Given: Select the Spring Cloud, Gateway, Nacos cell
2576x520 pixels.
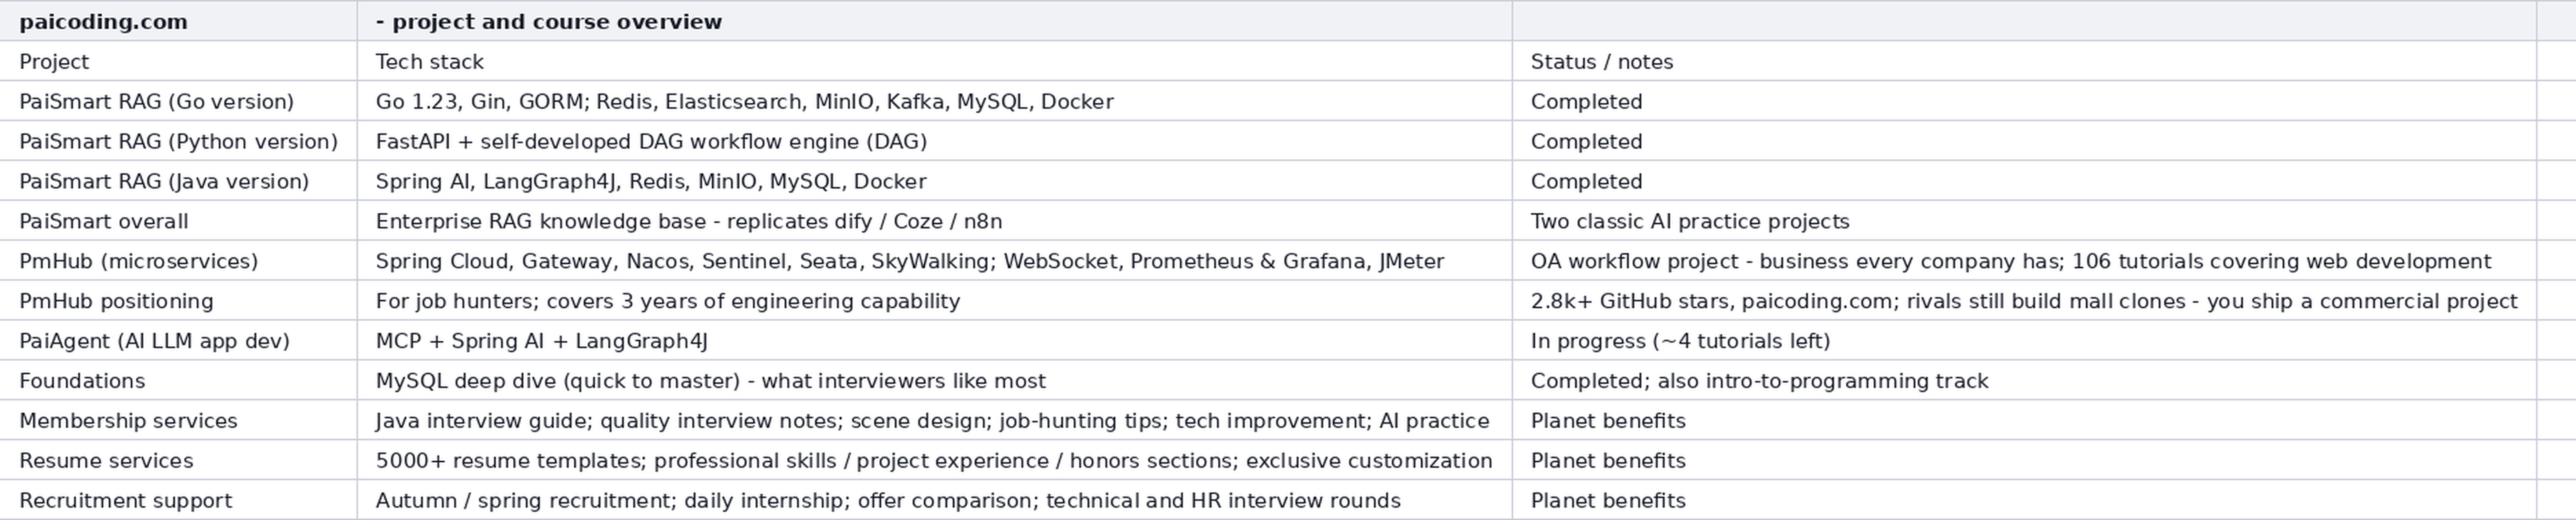Looking at the screenshot, I should click(x=934, y=261).
